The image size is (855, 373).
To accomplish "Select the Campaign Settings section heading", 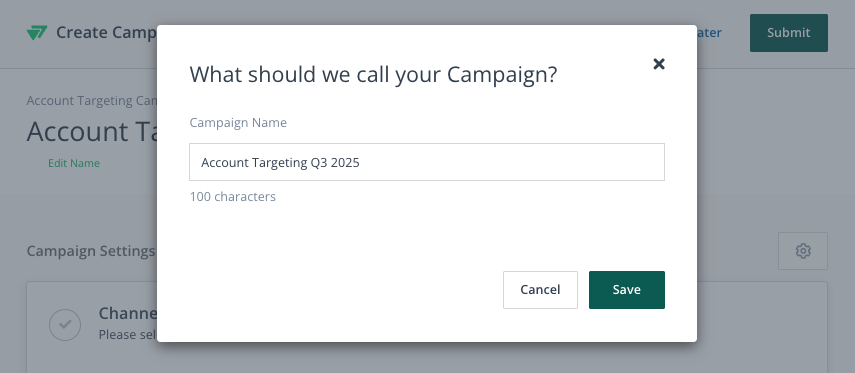I will [91, 251].
